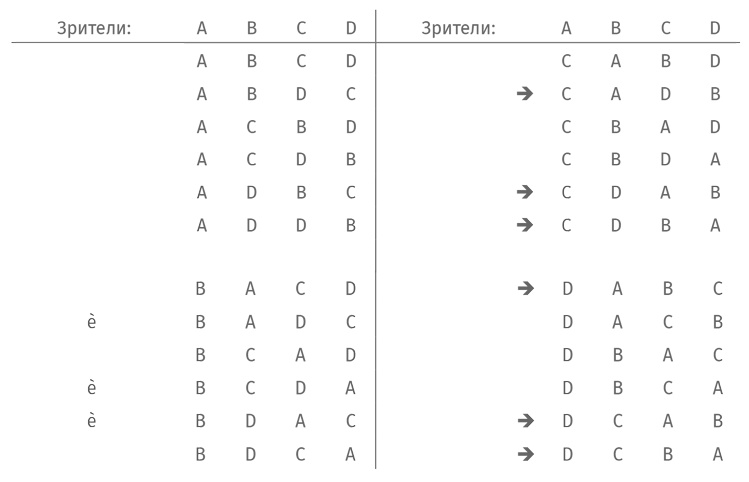Click header letter C in the left table
Screen dimensions: 749x482
click(x=301, y=29)
